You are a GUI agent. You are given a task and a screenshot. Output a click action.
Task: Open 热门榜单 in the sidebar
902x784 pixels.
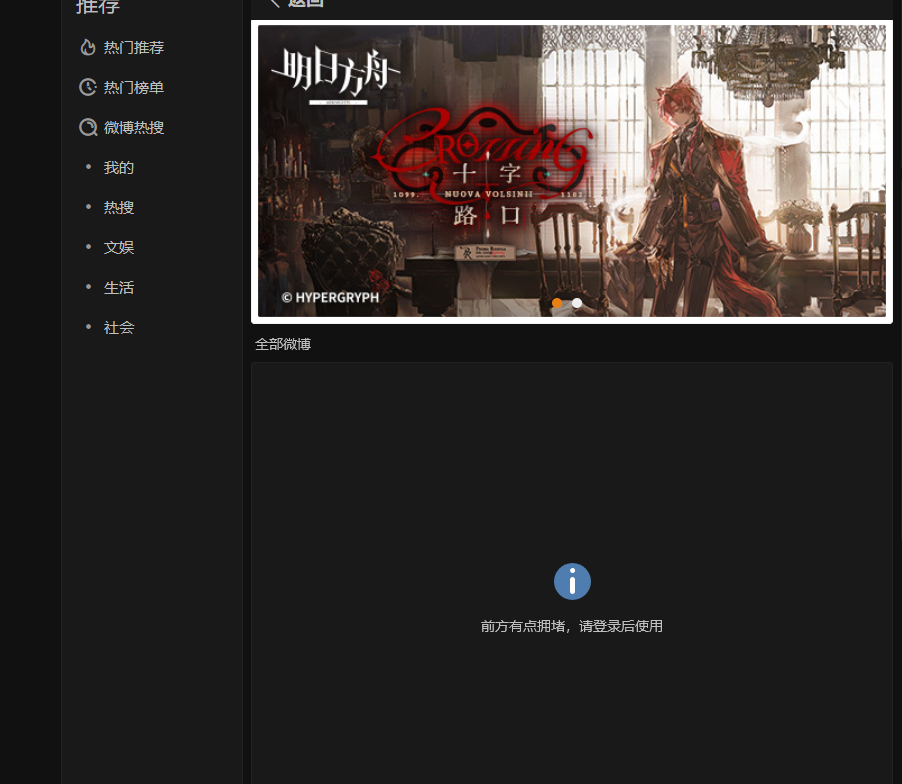133,87
